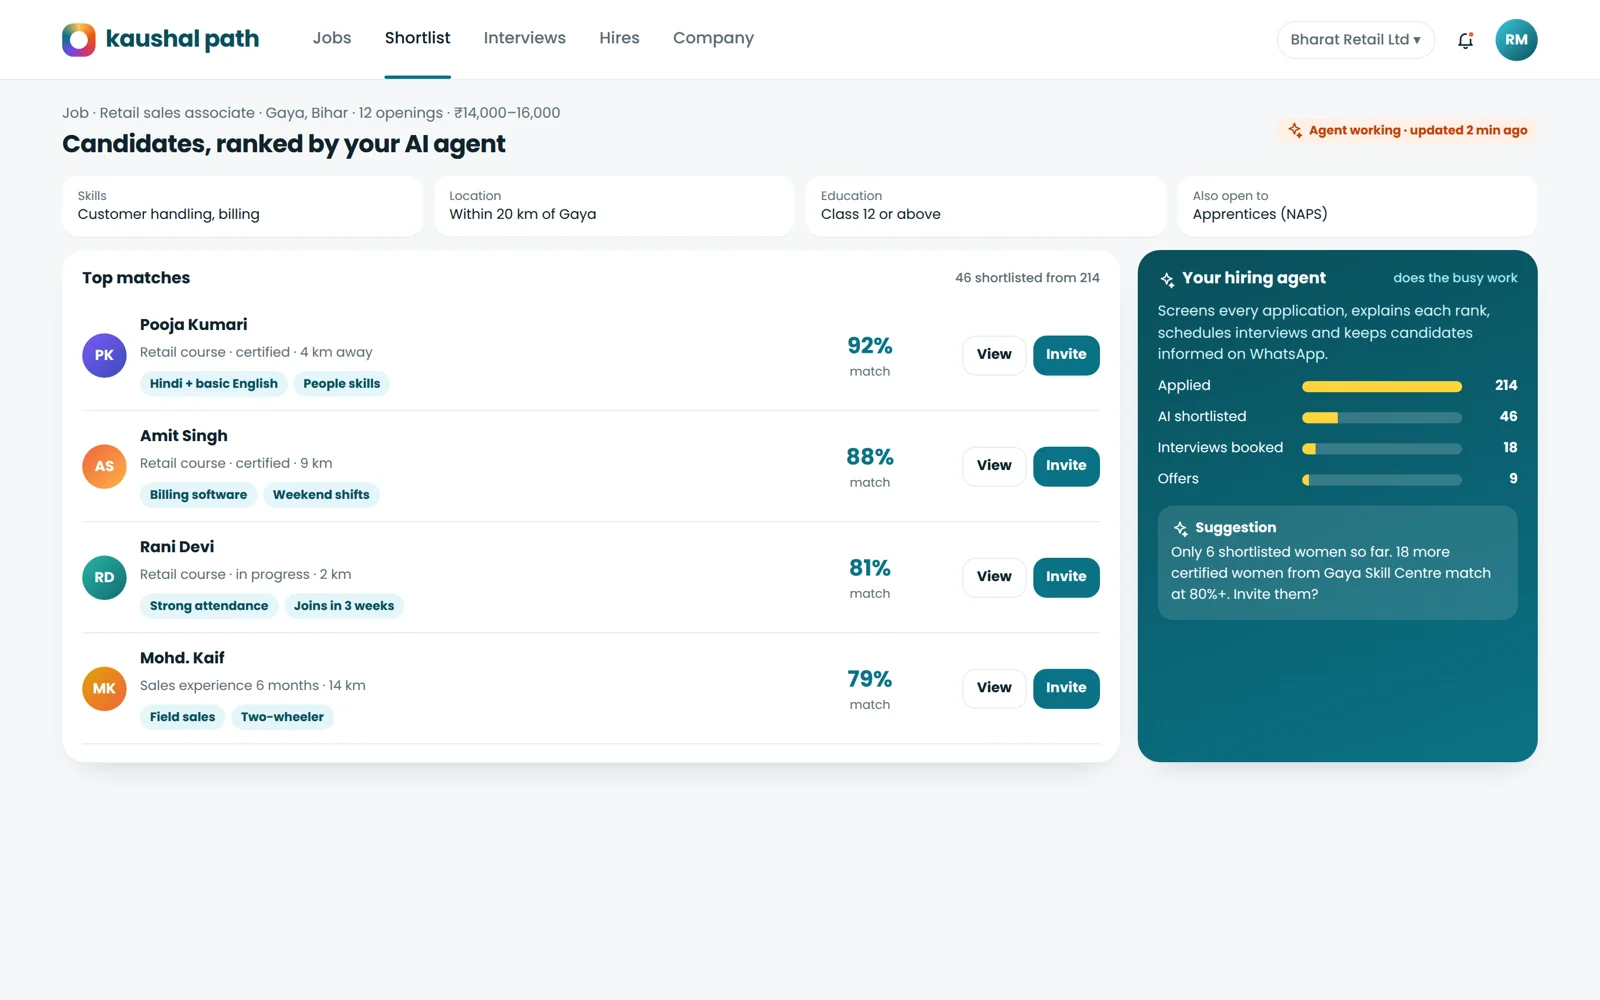The height and width of the screenshot is (1000, 1600).
Task: View Pooja Kumari's profile
Action: click(x=994, y=355)
